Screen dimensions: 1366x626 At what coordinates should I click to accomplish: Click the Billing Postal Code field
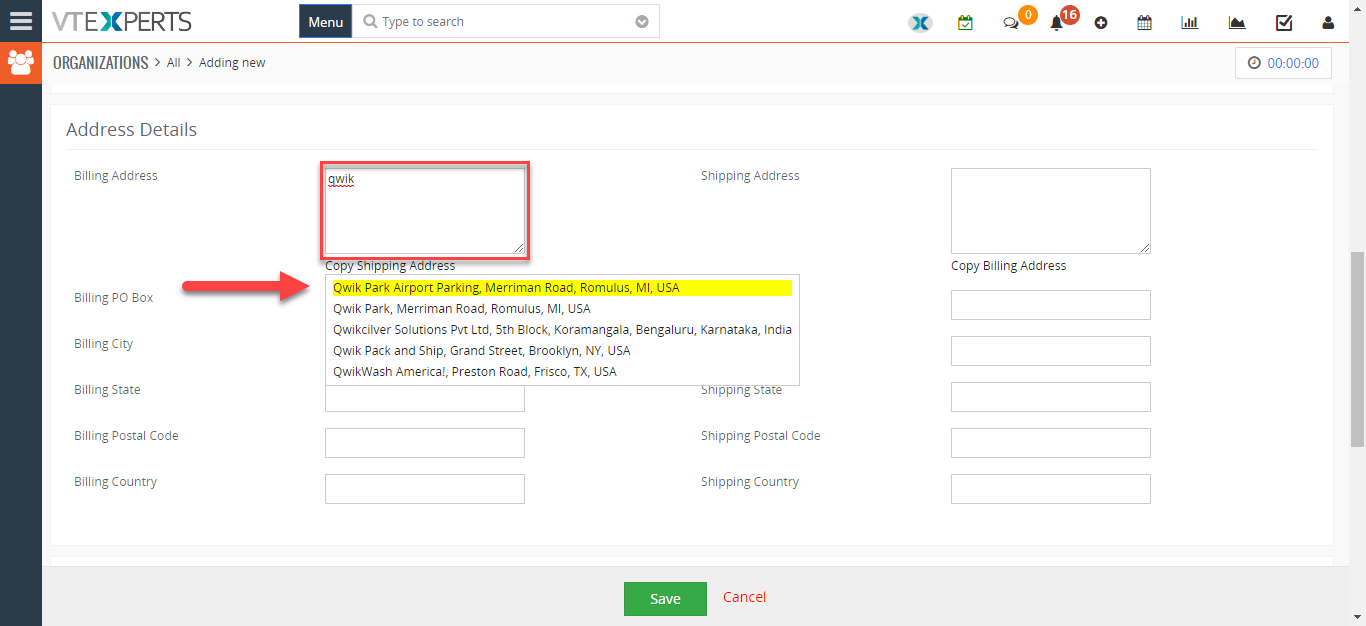tap(425, 443)
